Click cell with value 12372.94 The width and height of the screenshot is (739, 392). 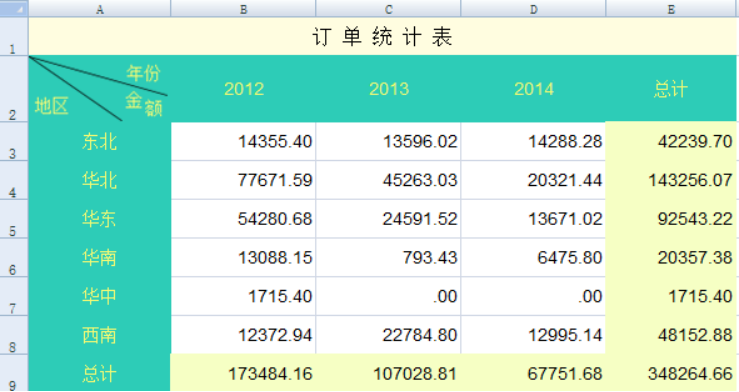[x=243, y=335]
